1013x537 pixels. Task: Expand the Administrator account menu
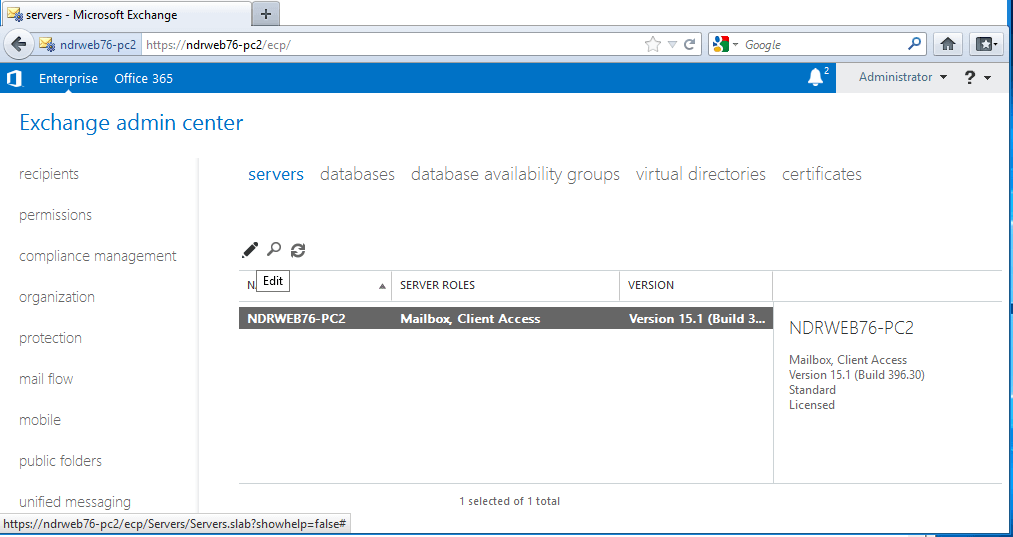click(903, 77)
